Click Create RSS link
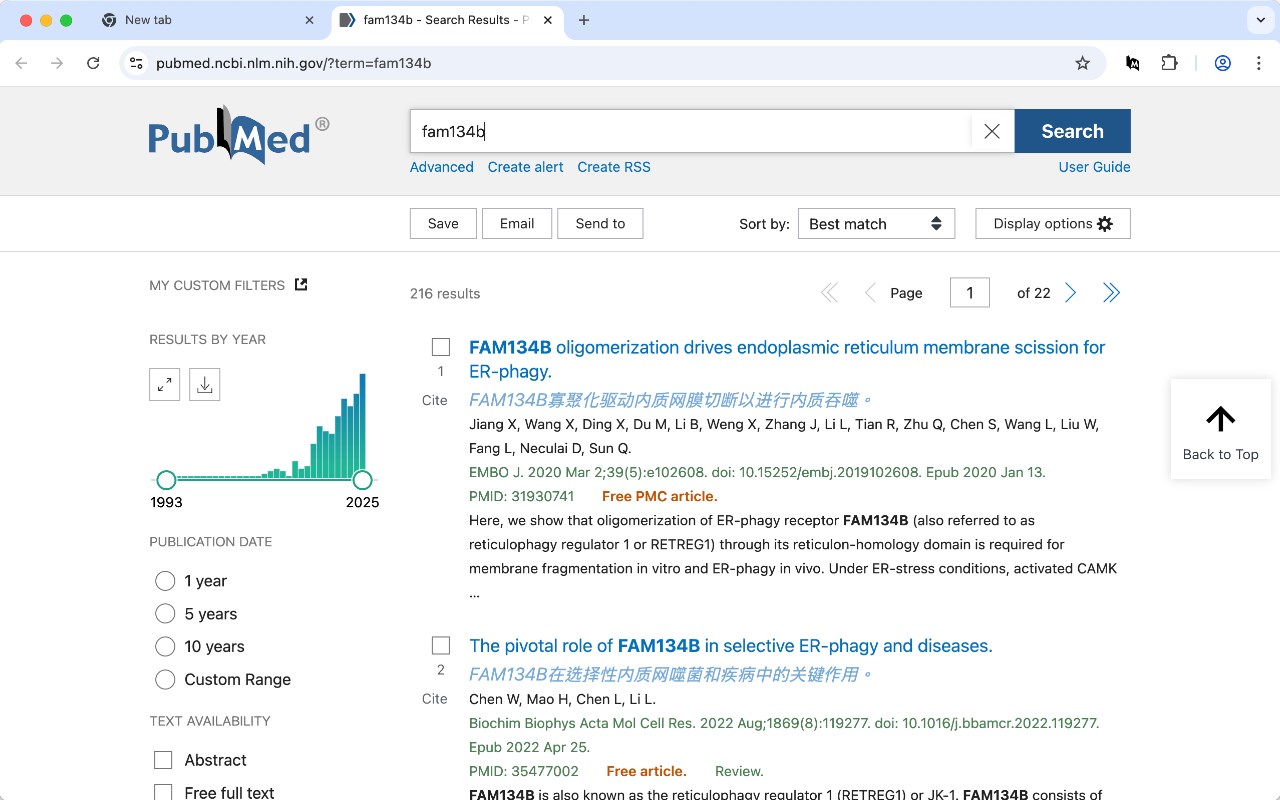 614,167
